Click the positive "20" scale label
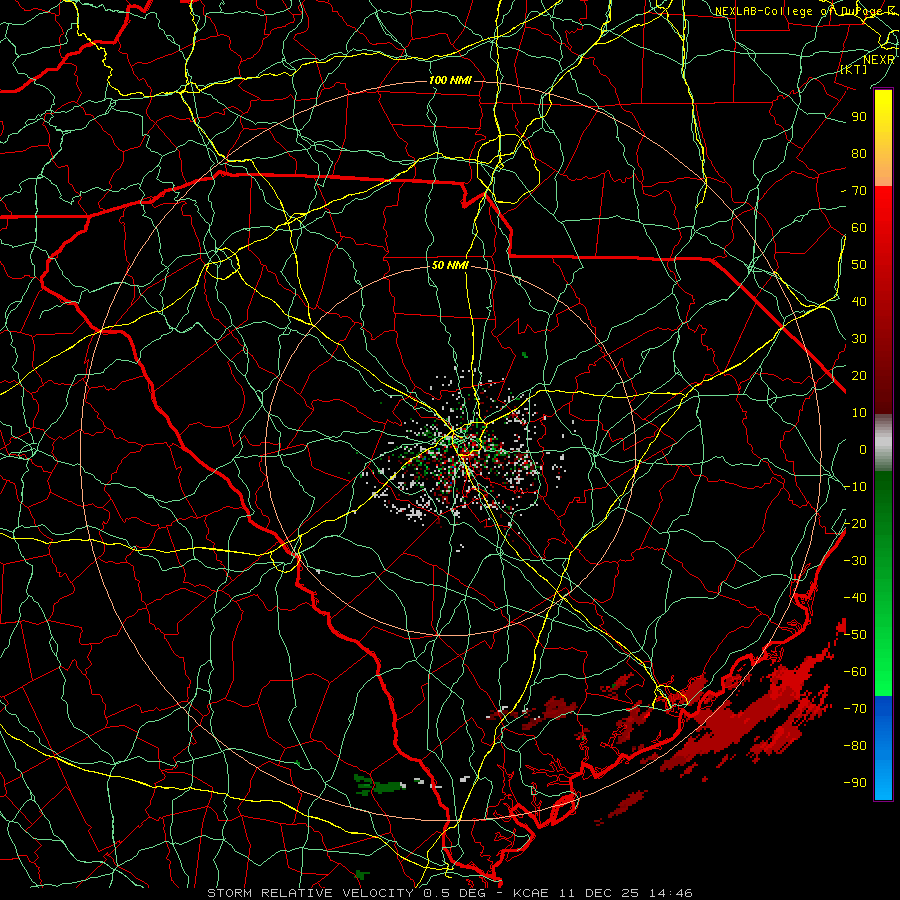This screenshot has height=900, width=900. [859, 375]
